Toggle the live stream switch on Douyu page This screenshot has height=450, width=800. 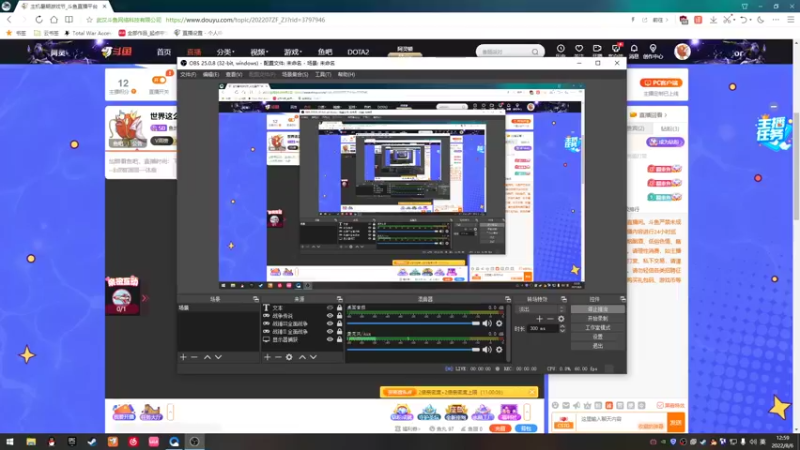coord(159,80)
